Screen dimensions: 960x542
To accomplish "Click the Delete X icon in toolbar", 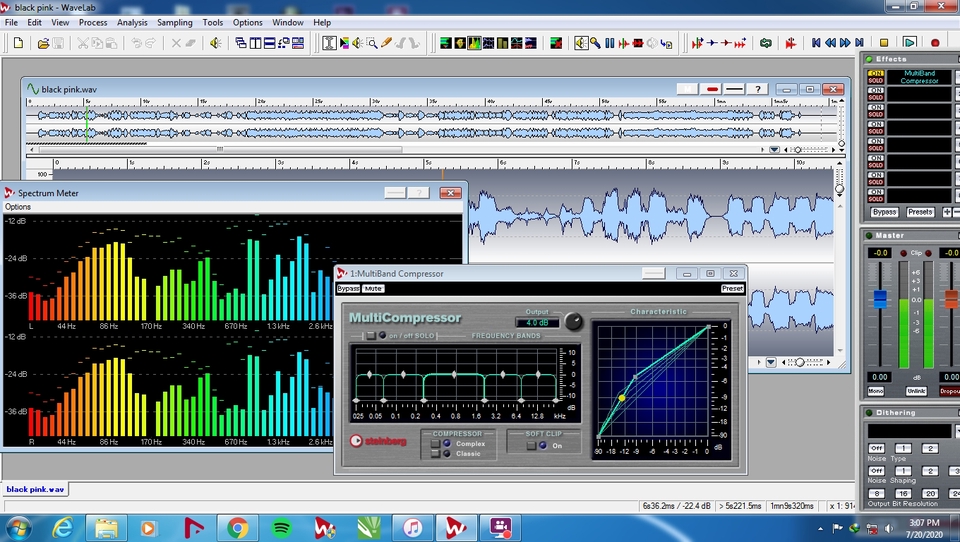I will 176,43.
